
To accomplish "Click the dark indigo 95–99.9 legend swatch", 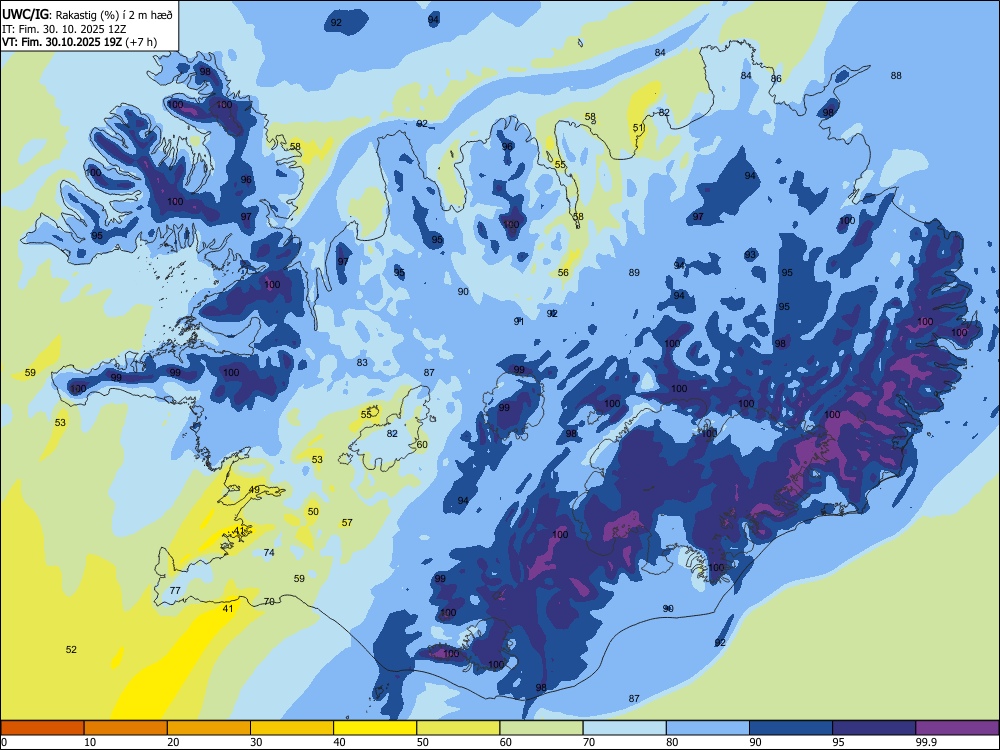I will click(x=874, y=728).
